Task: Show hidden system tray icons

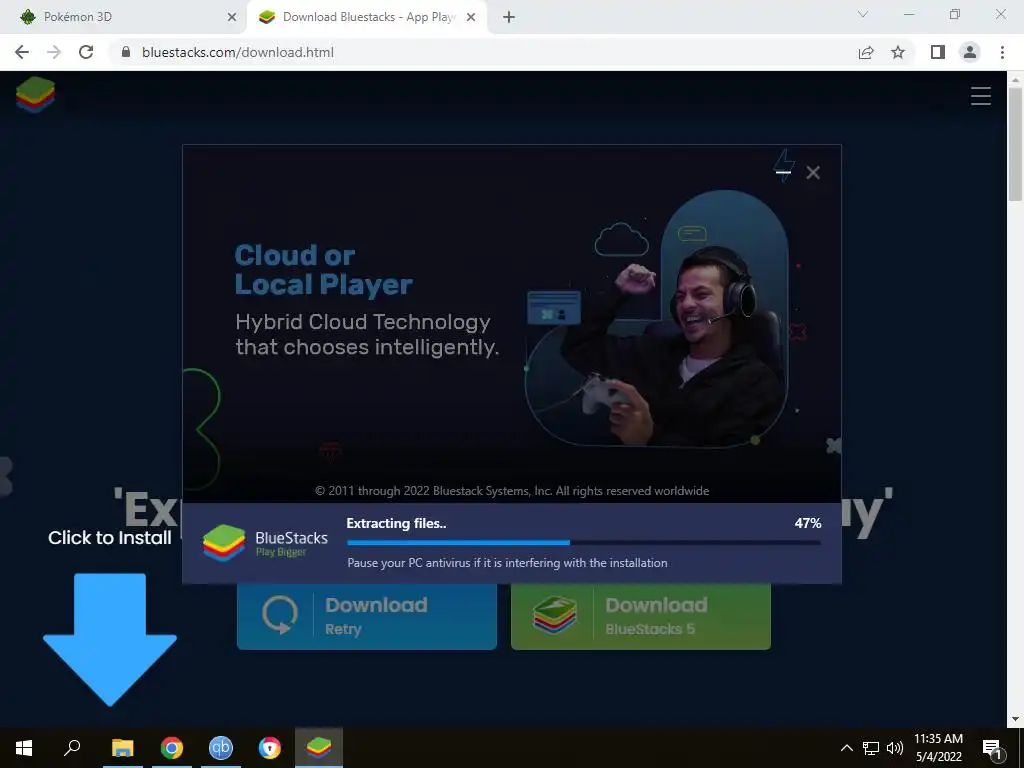Action: pos(846,748)
